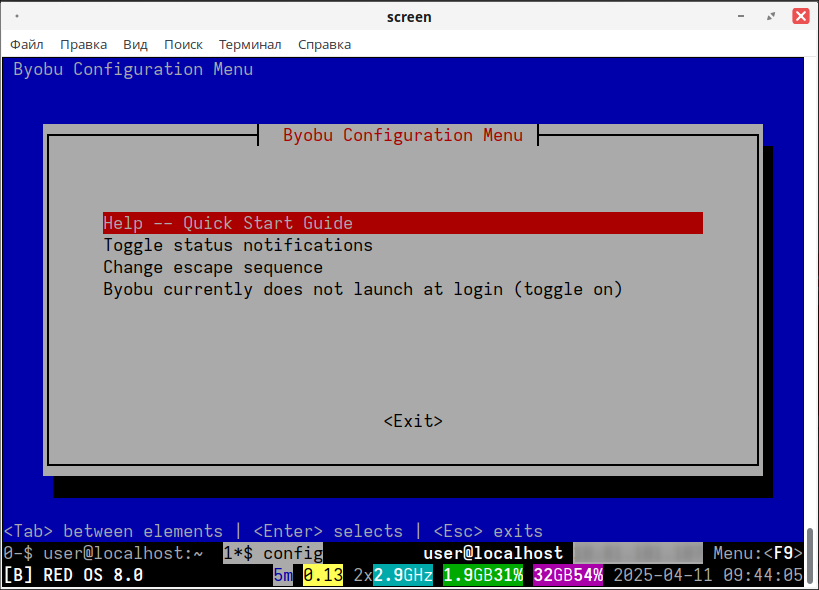The width and height of the screenshot is (819, 590).
Task: Open the Терминал menu
Action: point(250,45)
